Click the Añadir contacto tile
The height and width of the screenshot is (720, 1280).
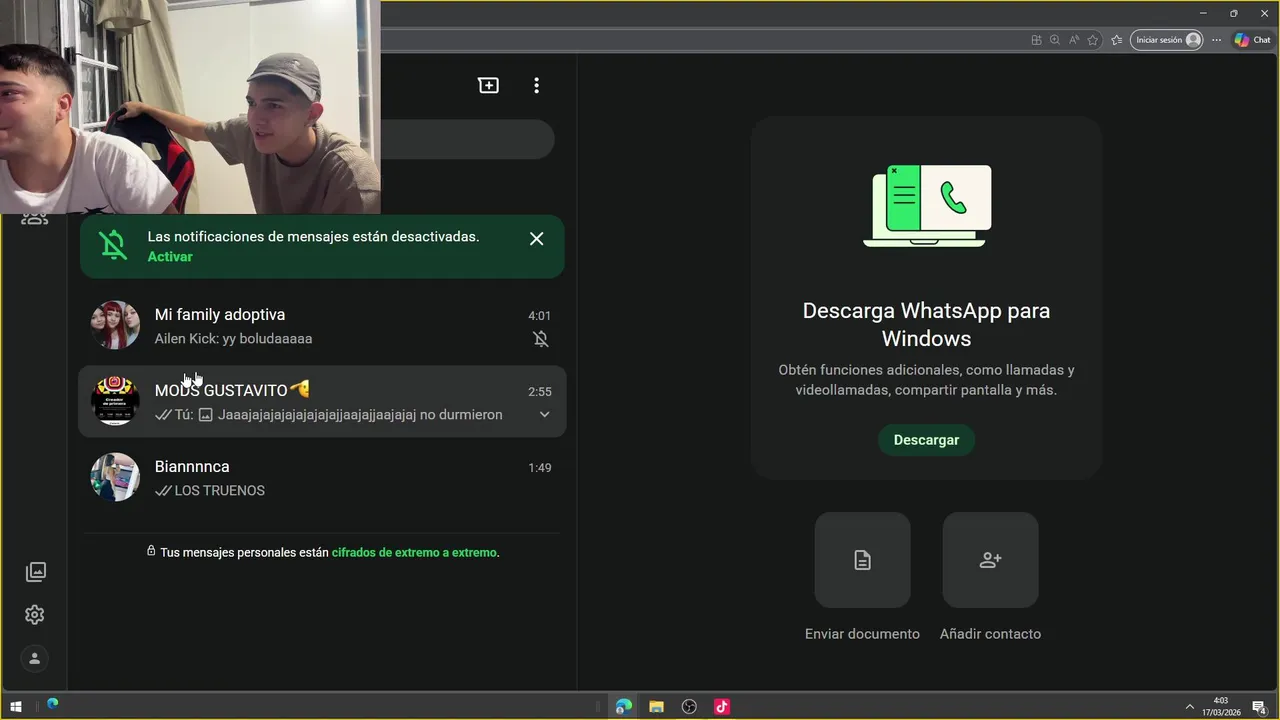click(x=990, y=560)
